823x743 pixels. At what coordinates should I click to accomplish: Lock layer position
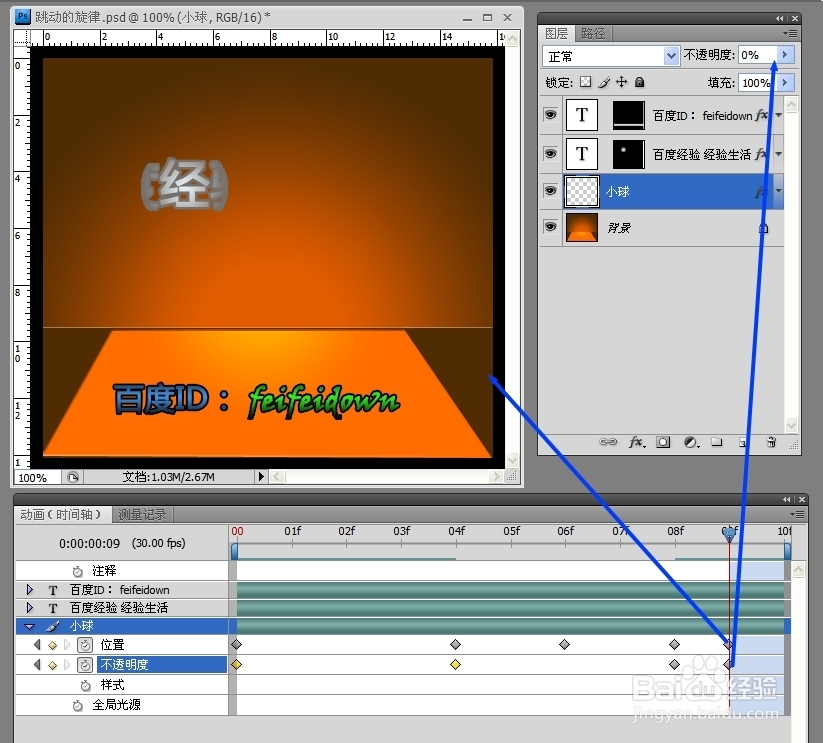point(621,82)
